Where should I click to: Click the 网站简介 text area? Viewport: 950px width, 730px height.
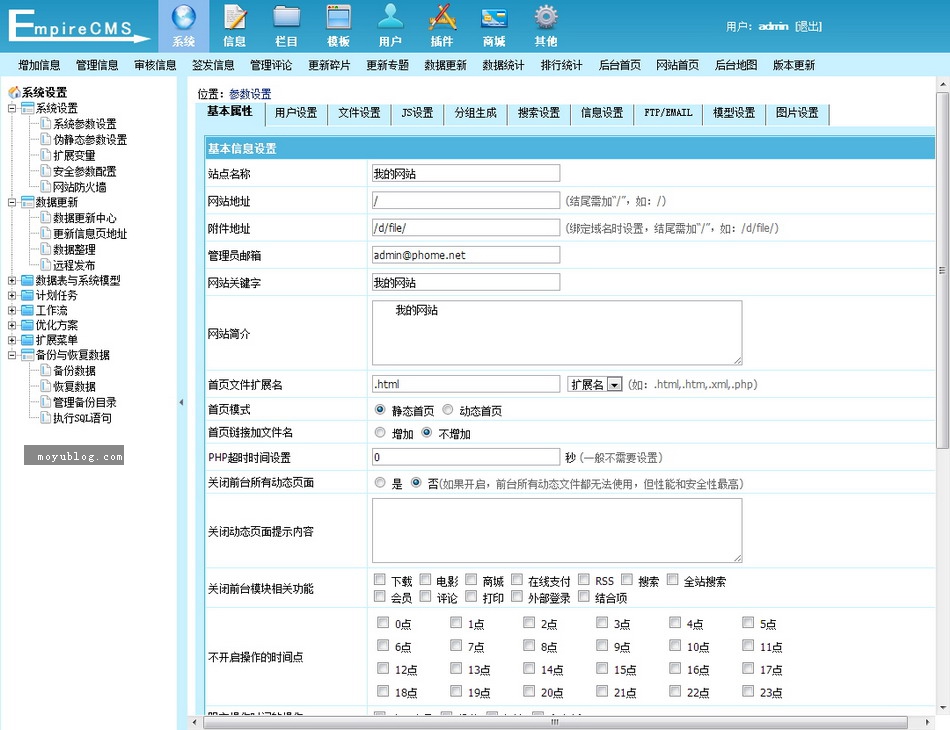(x=557, y=333)
